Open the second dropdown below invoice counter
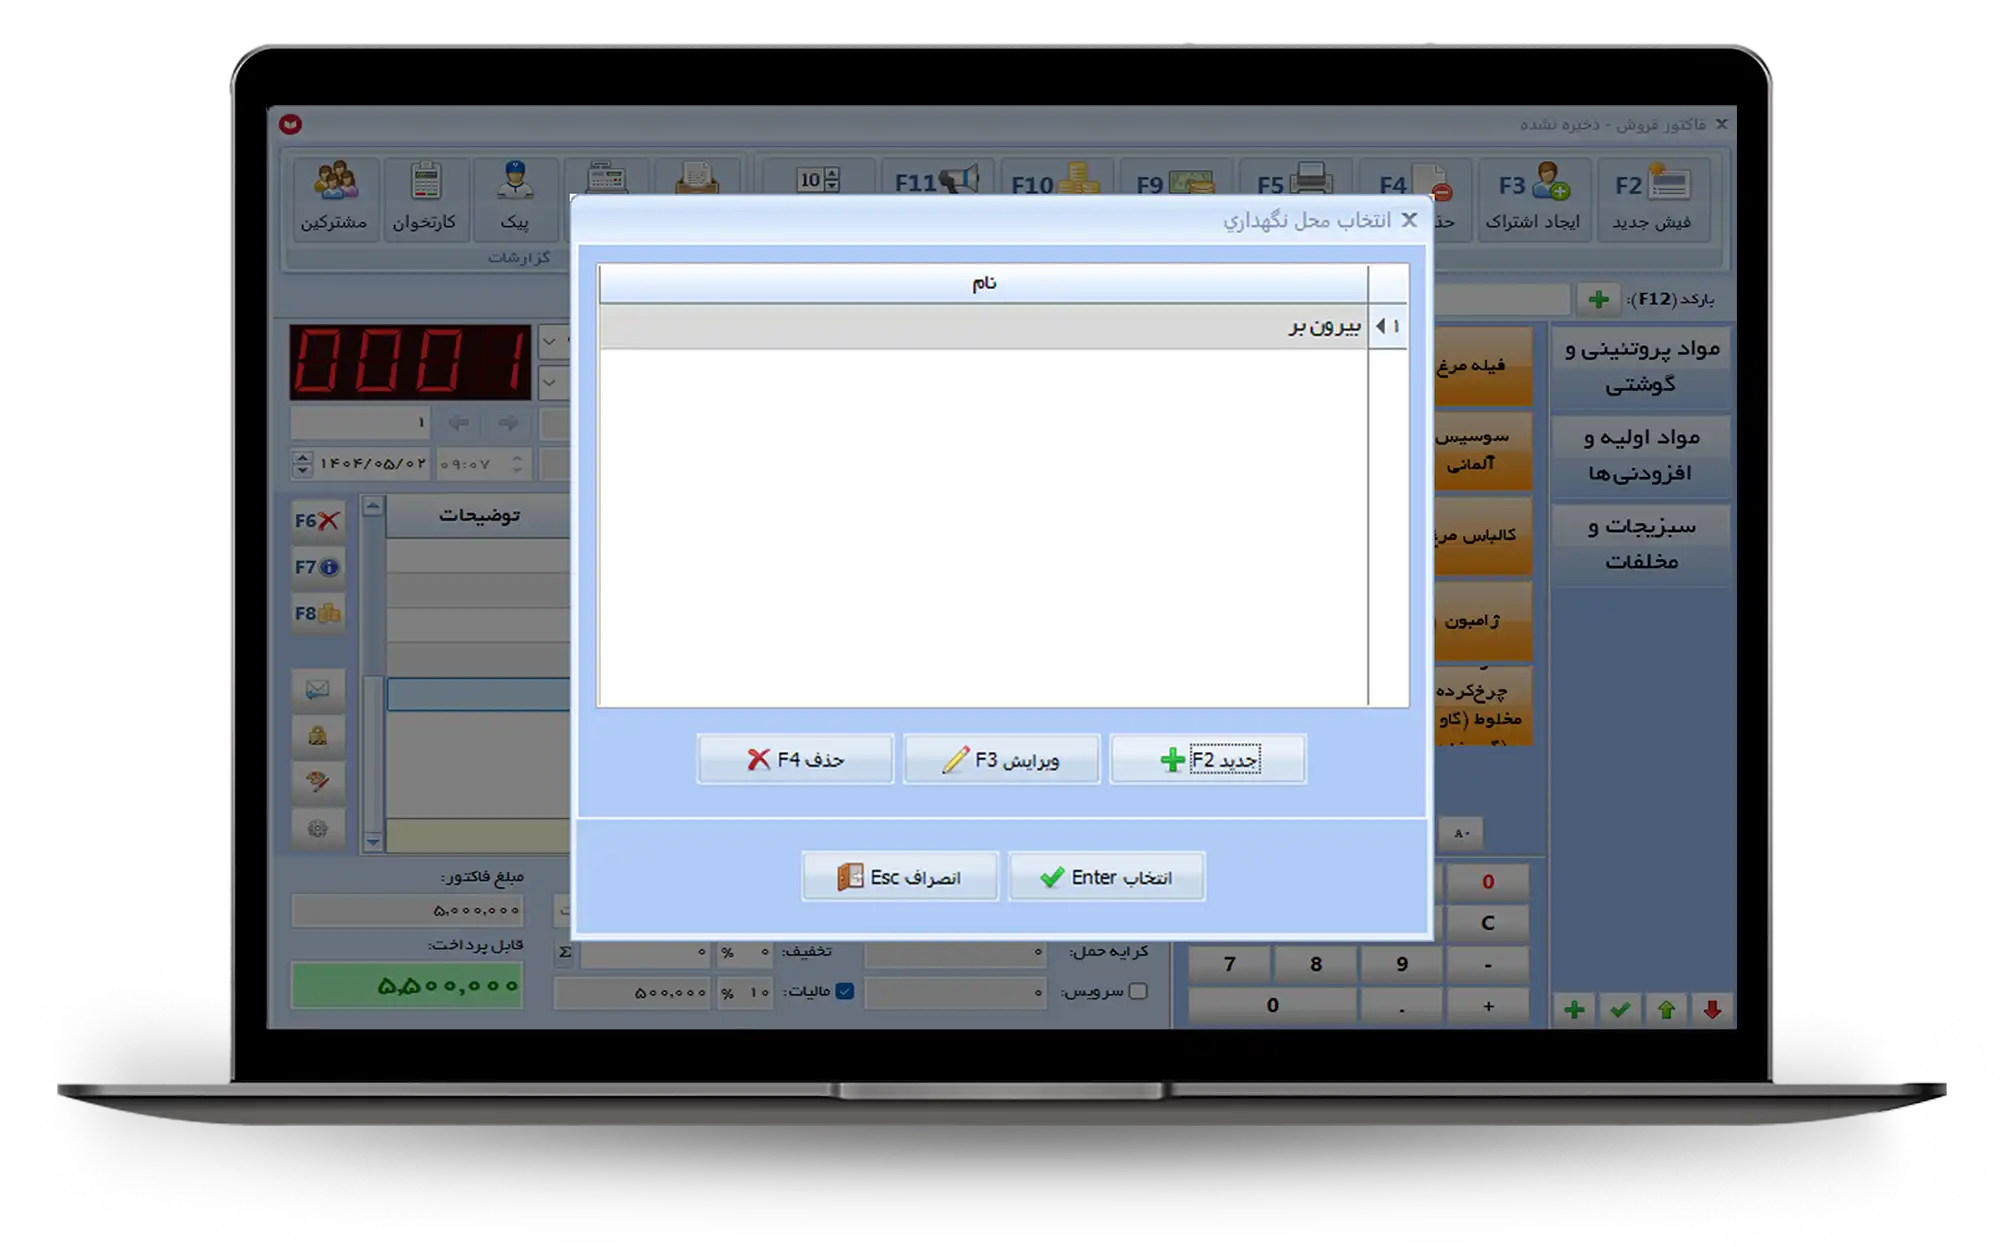Image resolution: width=2000 pixels, height=1247 pixels. 550,382
